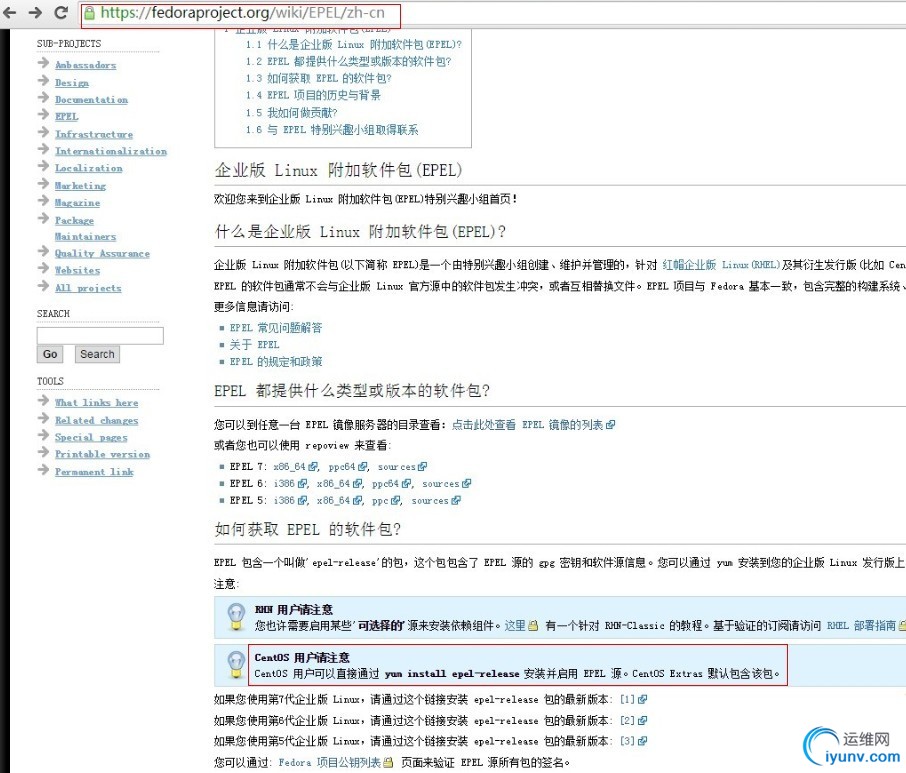Open epel-release link [3]

coord(633,741)
